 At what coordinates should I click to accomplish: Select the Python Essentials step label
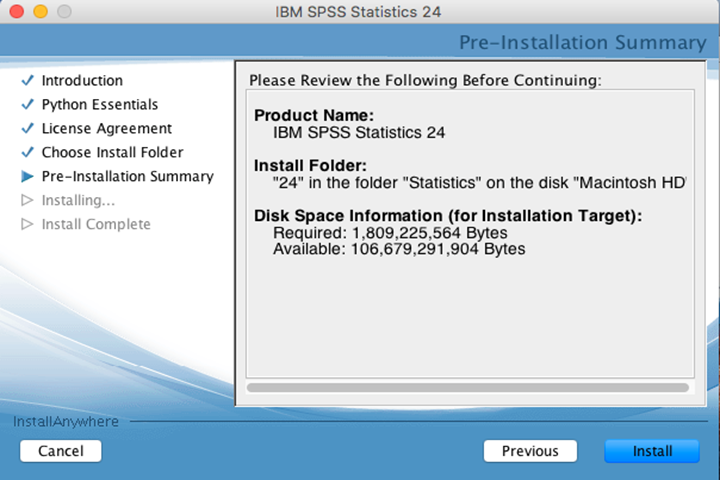tap(100, 105)
